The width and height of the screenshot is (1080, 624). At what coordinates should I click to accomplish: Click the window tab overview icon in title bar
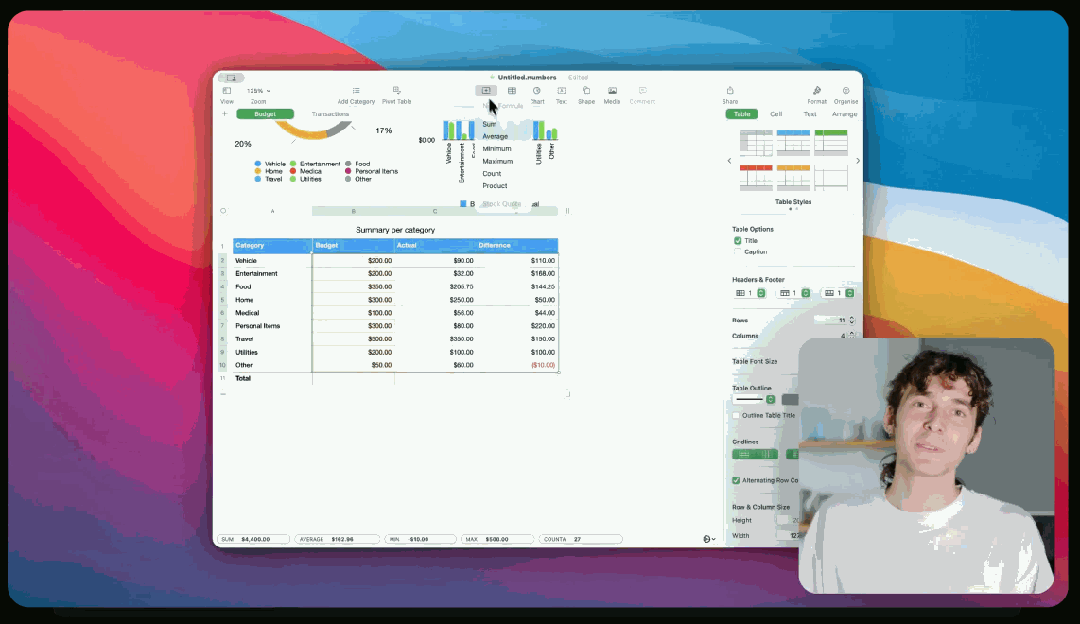(x=231, y=78)
